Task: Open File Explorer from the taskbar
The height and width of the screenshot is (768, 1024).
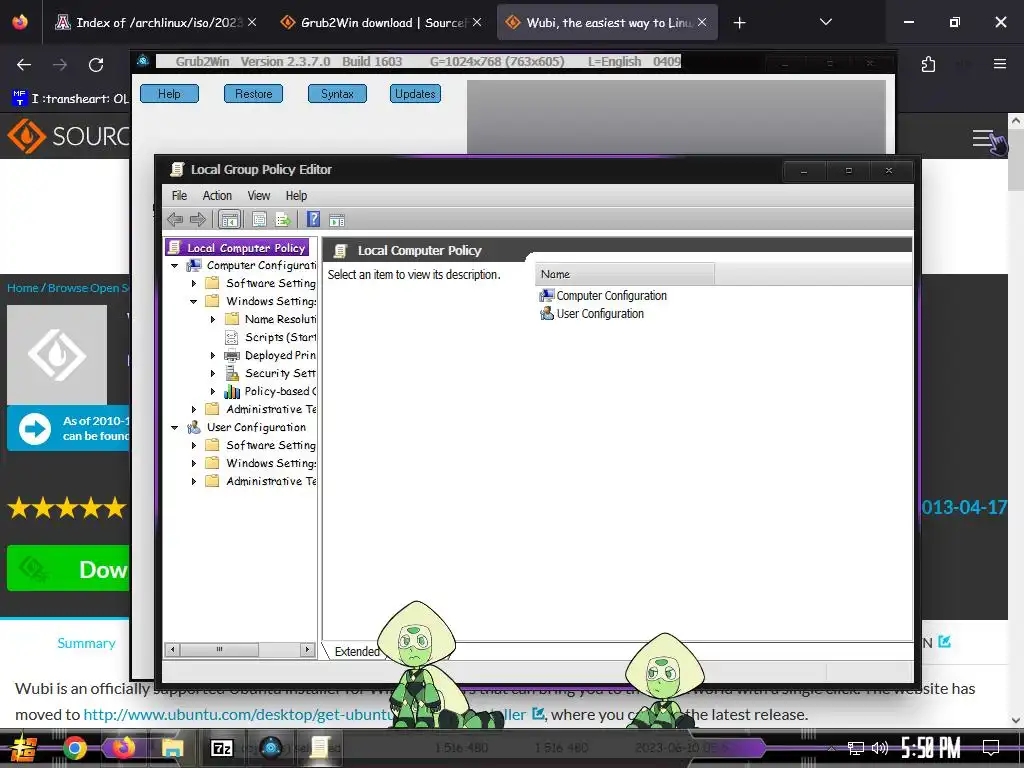Action: 172,748
